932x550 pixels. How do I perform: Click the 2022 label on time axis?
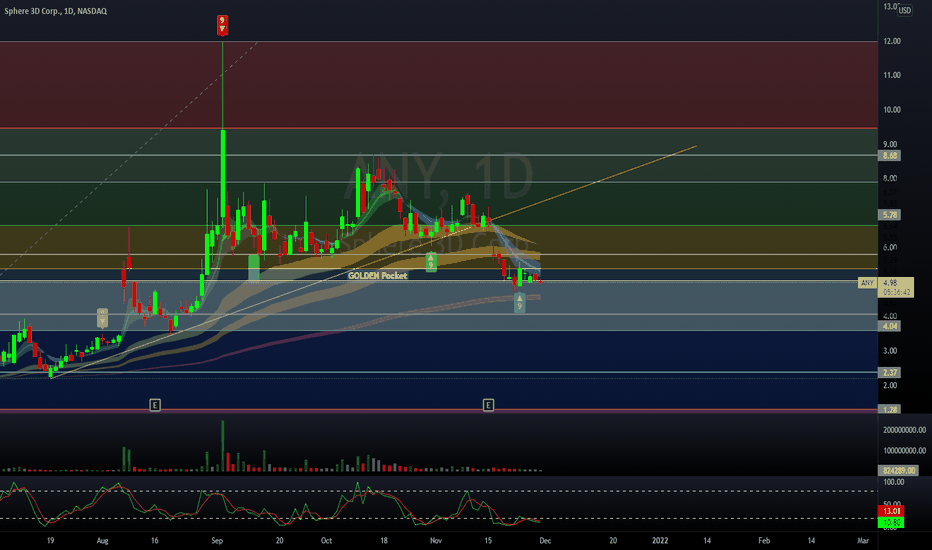(x=660, y=540)
